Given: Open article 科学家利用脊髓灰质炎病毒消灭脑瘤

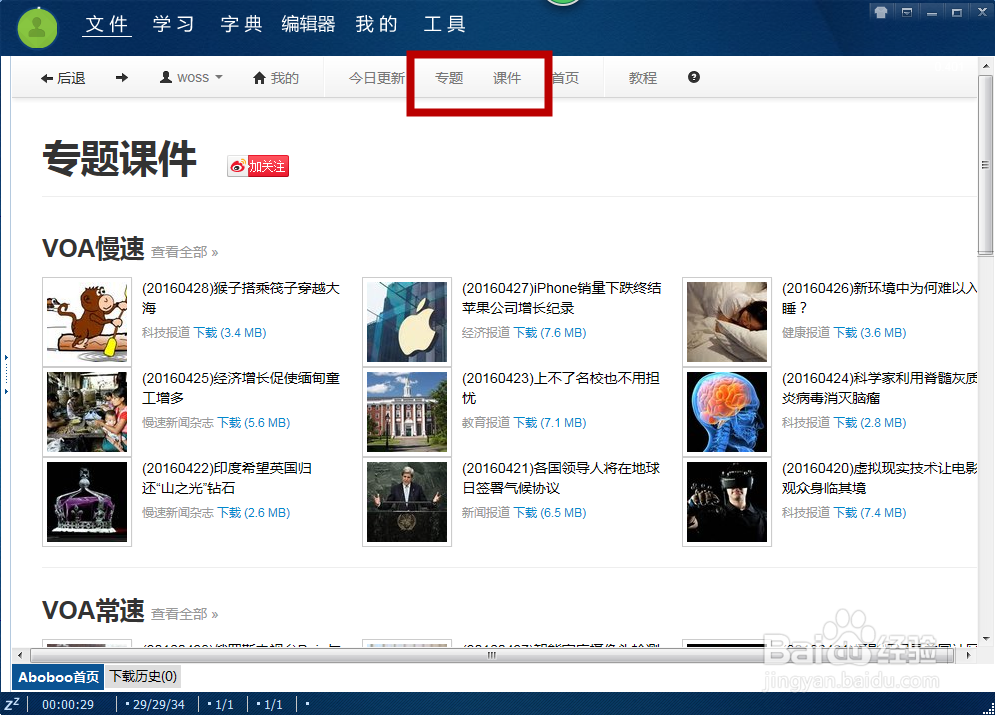Looking at the screenshot, I should (880, 388).
